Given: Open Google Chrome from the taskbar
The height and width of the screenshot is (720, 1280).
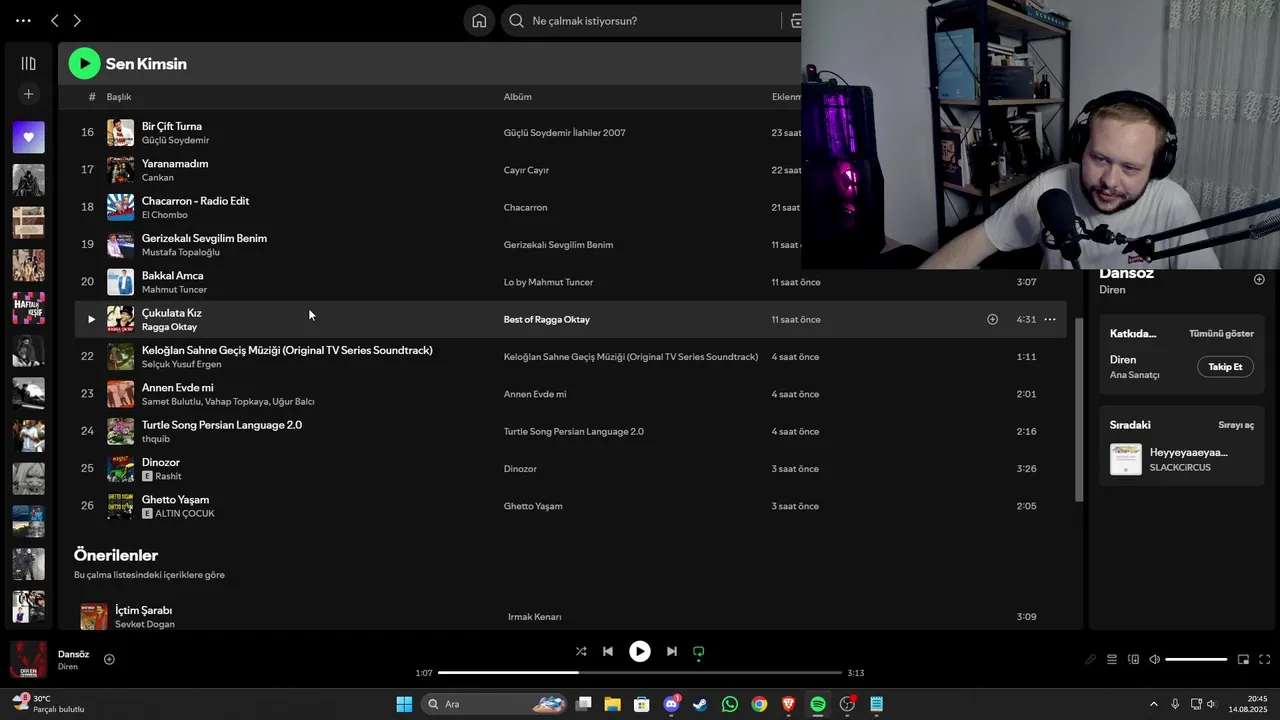Looking at the screenshot, I should (759, 704).
